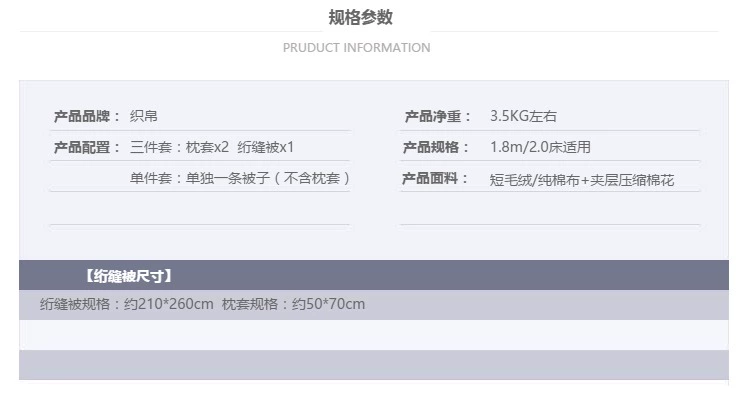The image size is (750, 411).
Task: Click the empty white row below the size row
Action: pos(374,335)
